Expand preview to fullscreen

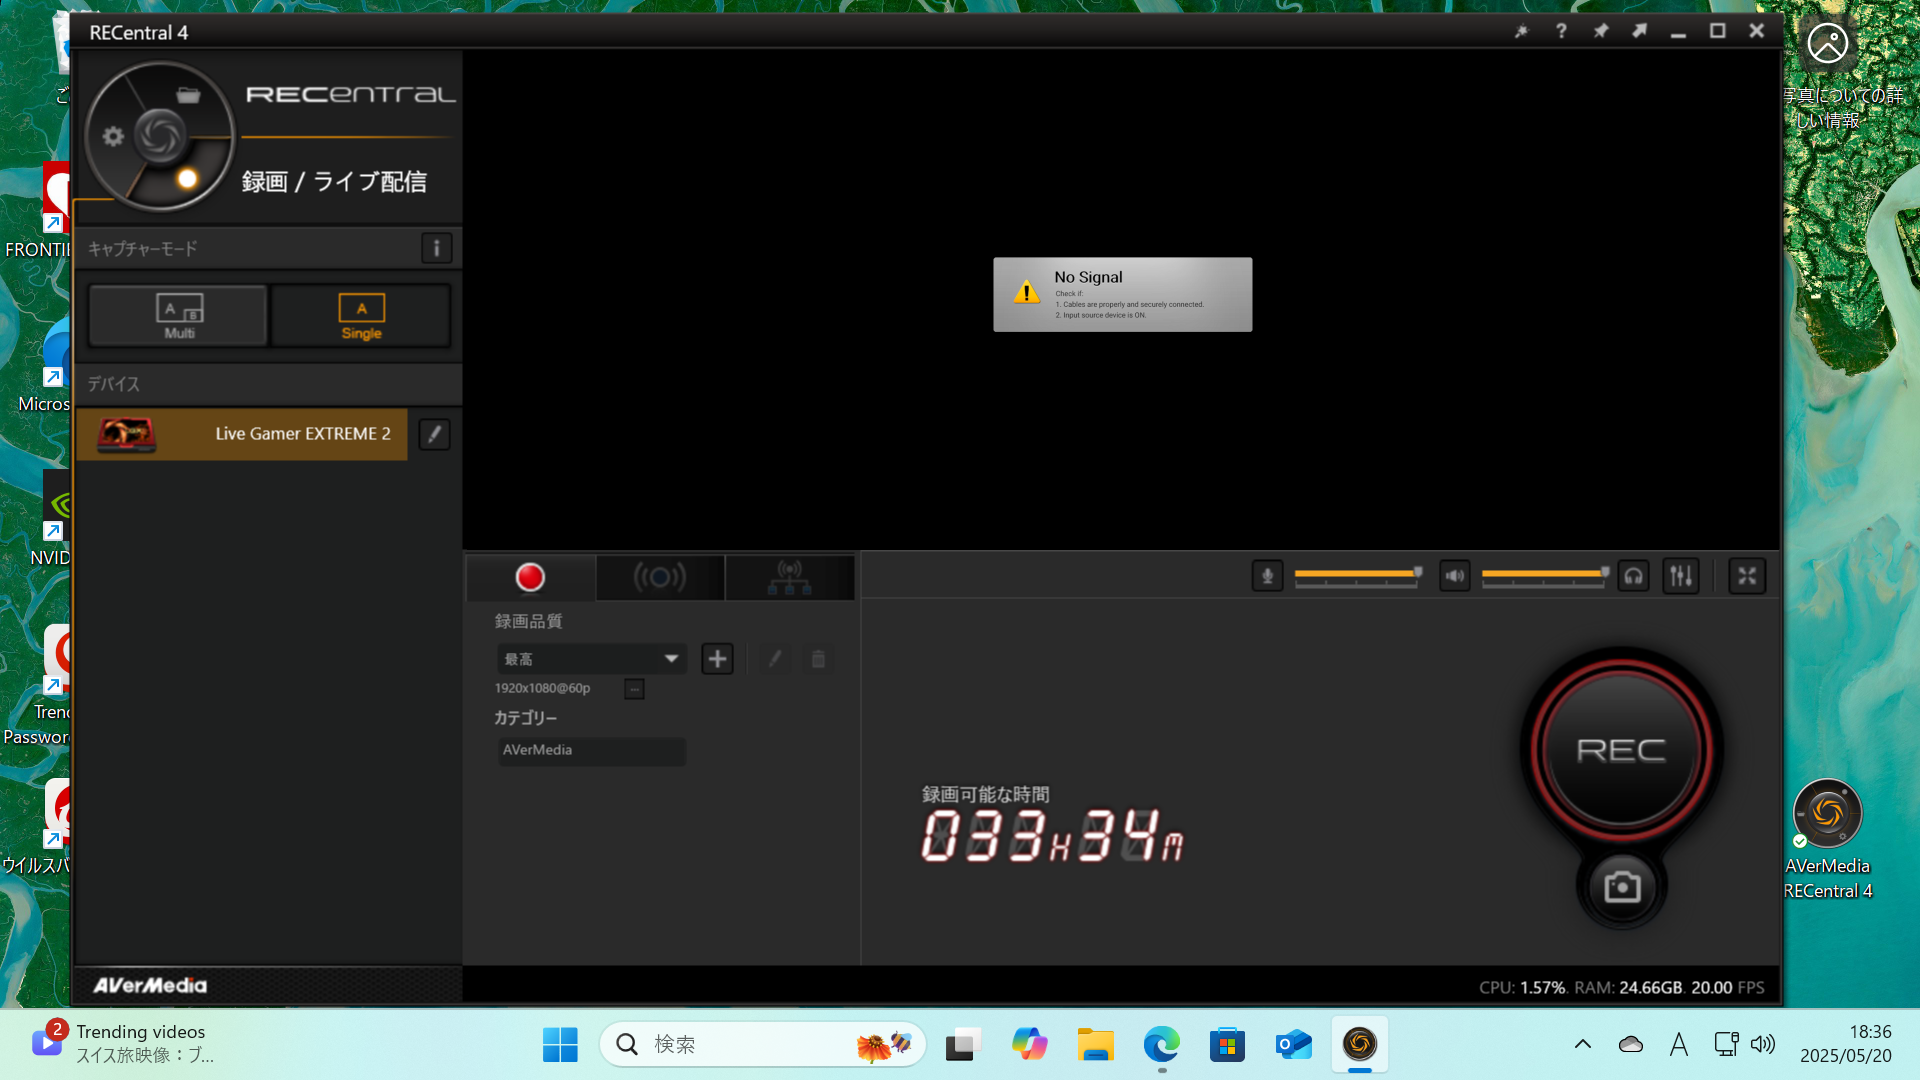pyautogui.click(x=1747, y=576)
